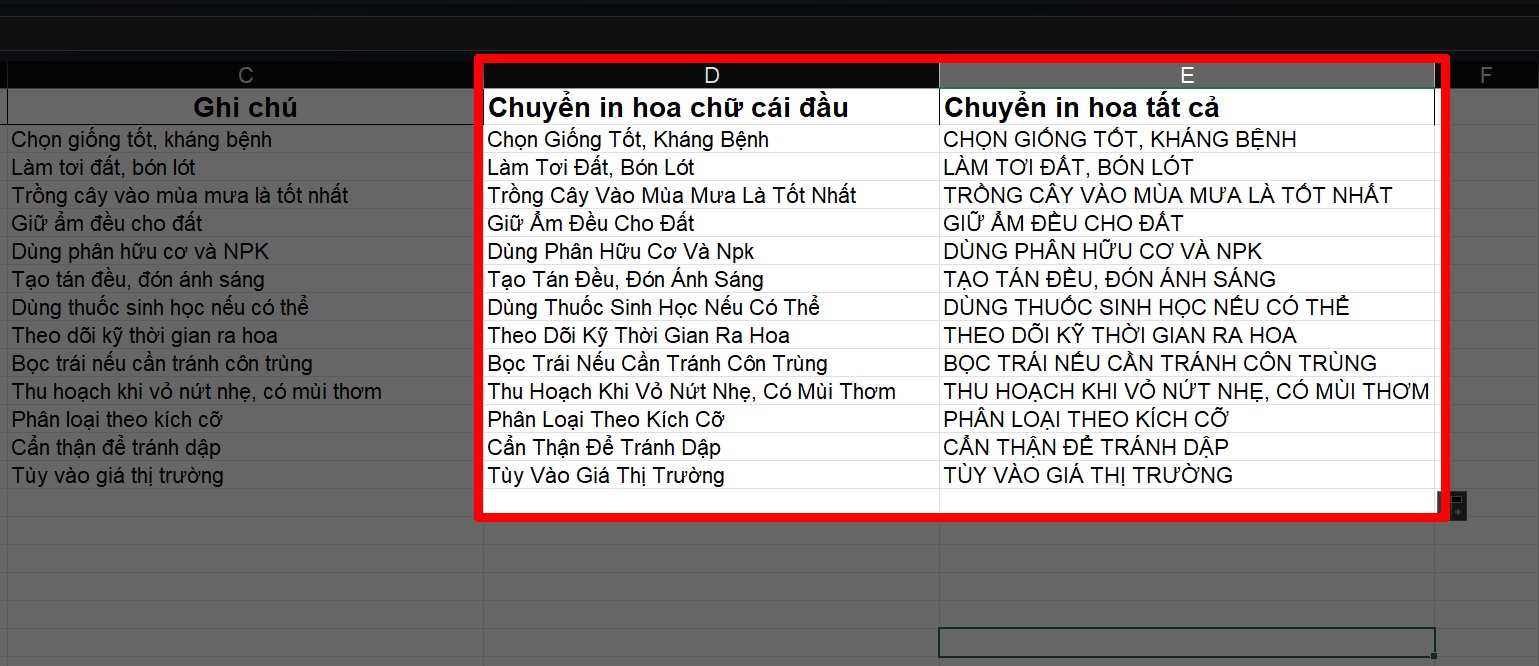
Task: Click the 'Ghi chú' header cell
Action: (245, 107)
